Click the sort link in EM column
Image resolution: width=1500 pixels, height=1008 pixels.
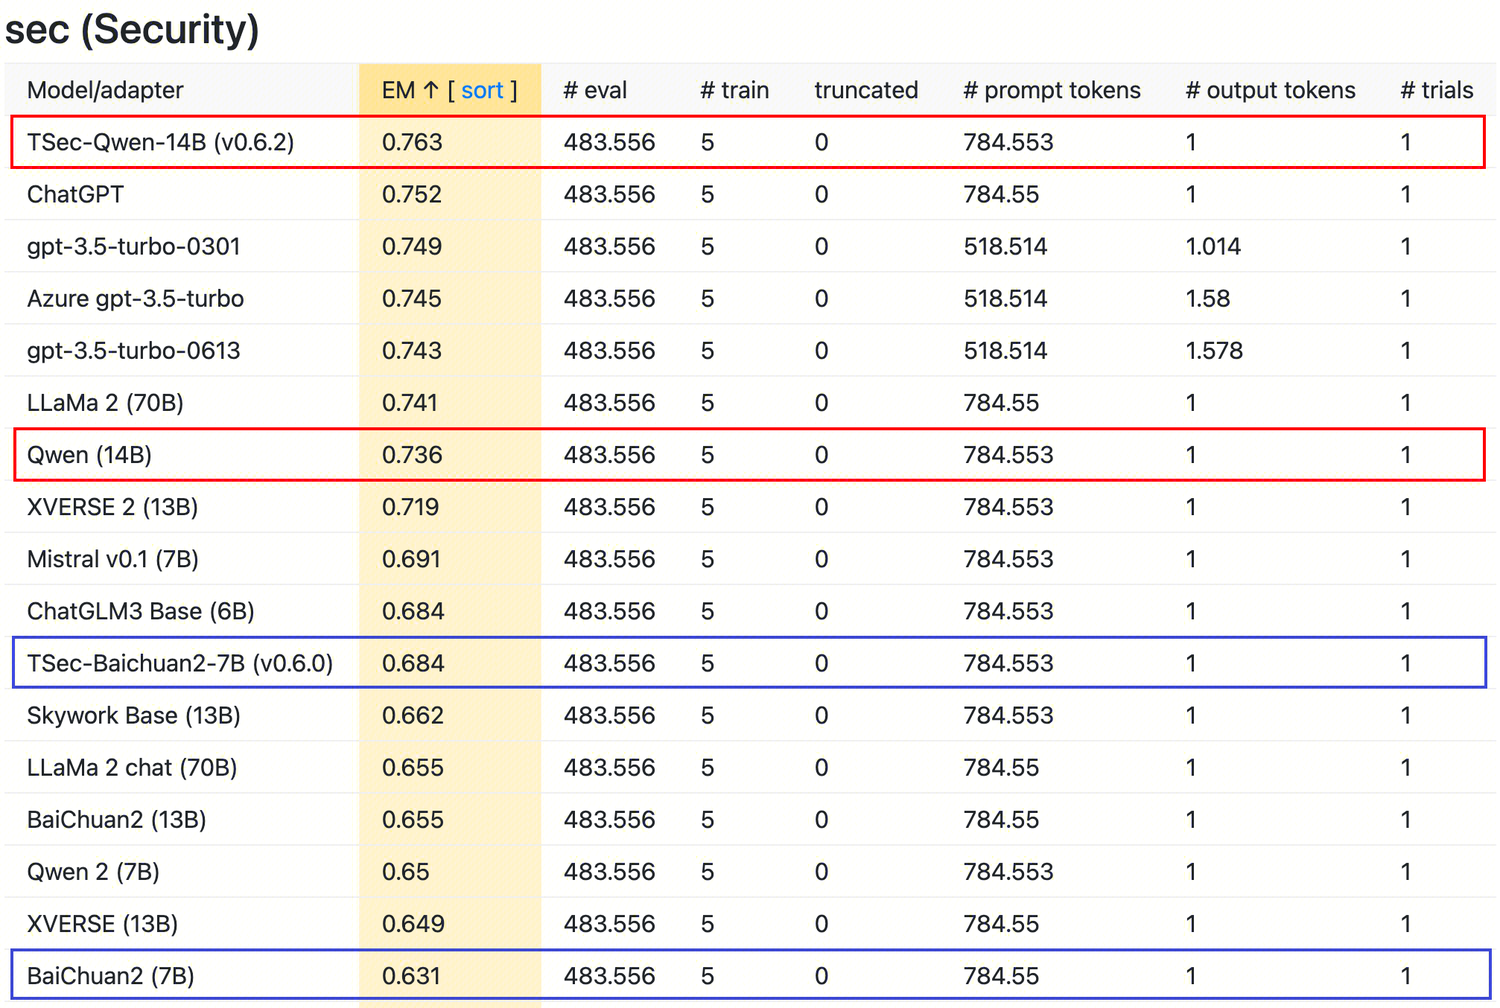pyautogui.click(x=482, y=91)
